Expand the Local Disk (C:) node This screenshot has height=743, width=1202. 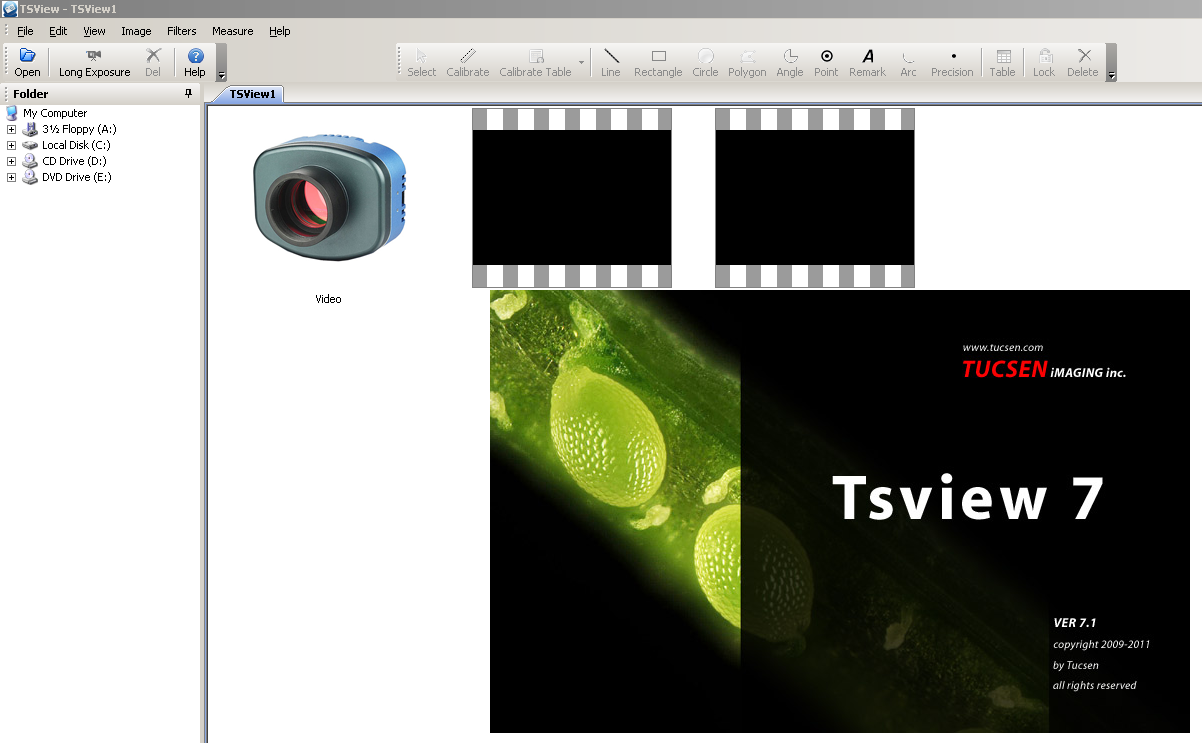[x=11, y=145]
